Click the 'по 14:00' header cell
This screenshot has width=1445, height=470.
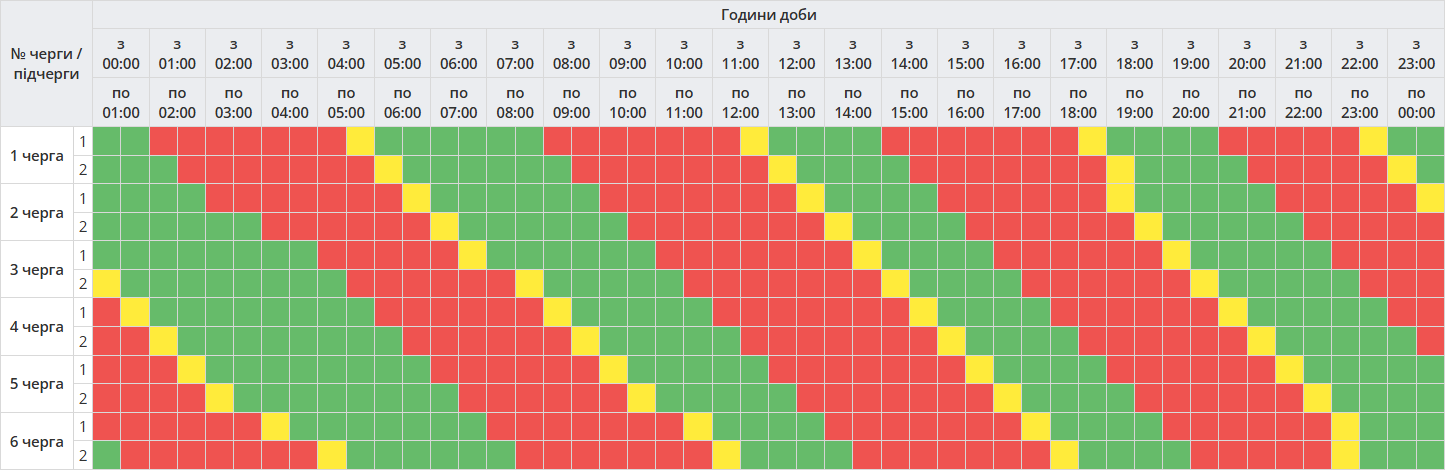[x=853, y=102]
